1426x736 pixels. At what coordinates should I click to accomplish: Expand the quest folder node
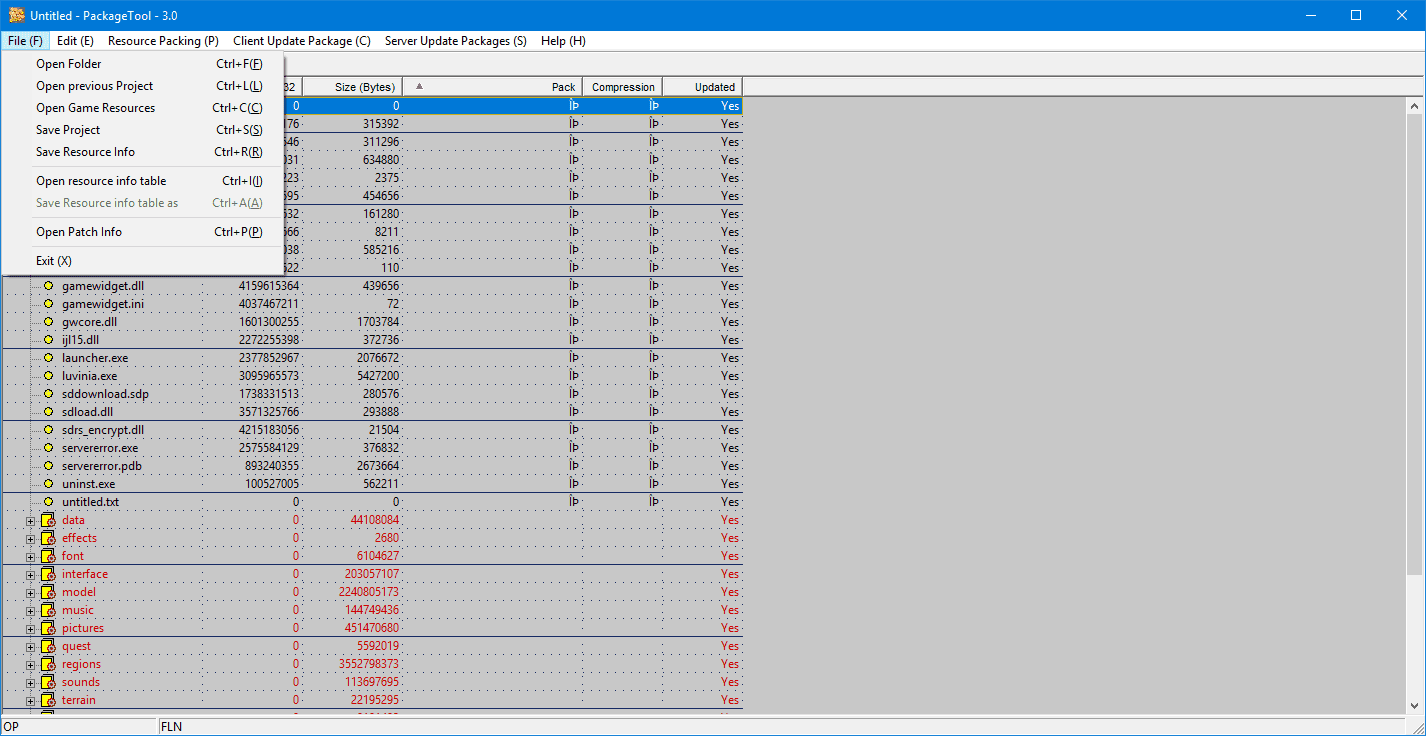(x=30, y=647)
